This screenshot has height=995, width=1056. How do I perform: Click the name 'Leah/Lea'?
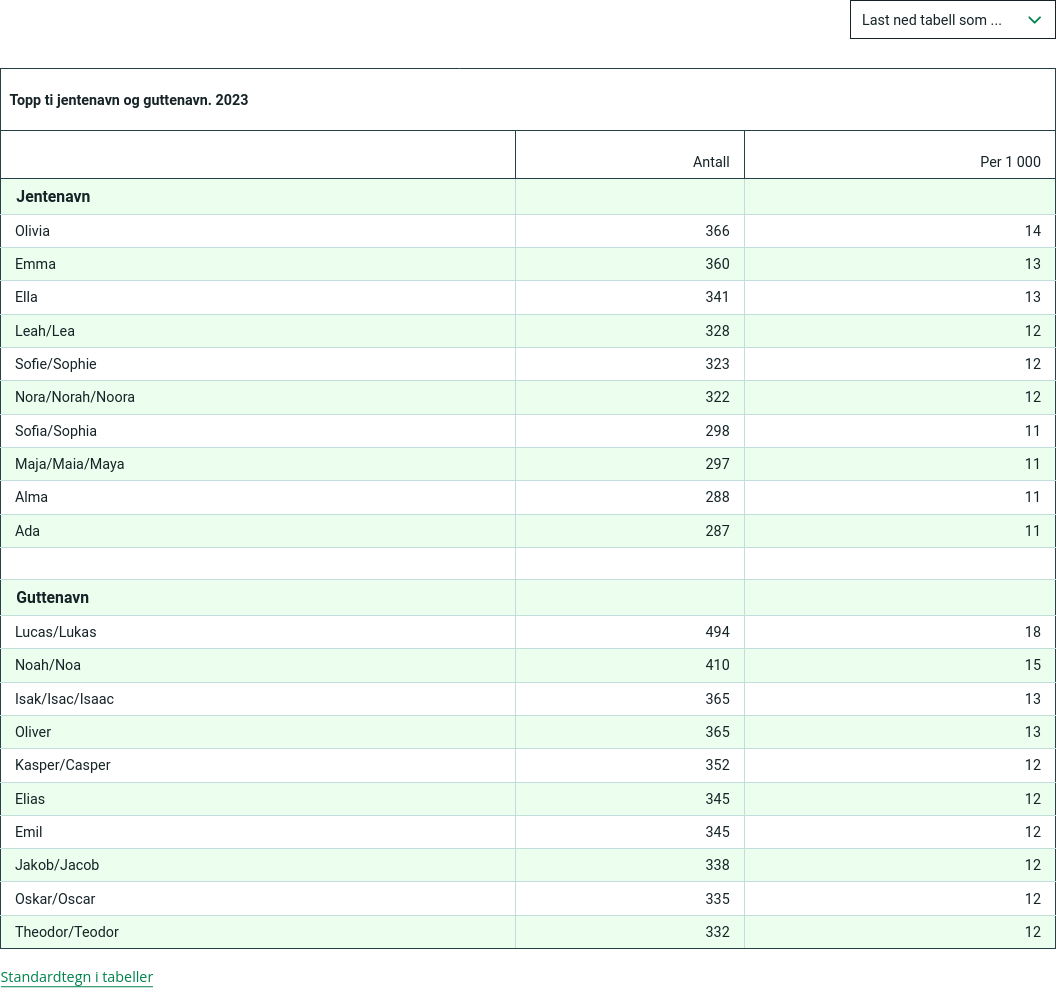click(45, 331)
